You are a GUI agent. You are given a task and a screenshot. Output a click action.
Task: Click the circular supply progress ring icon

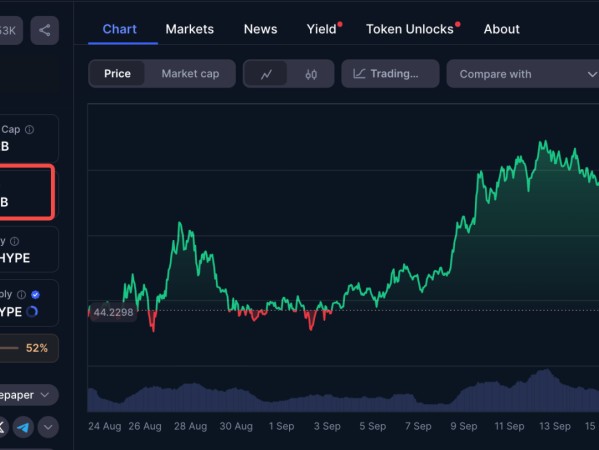point(32,312)
